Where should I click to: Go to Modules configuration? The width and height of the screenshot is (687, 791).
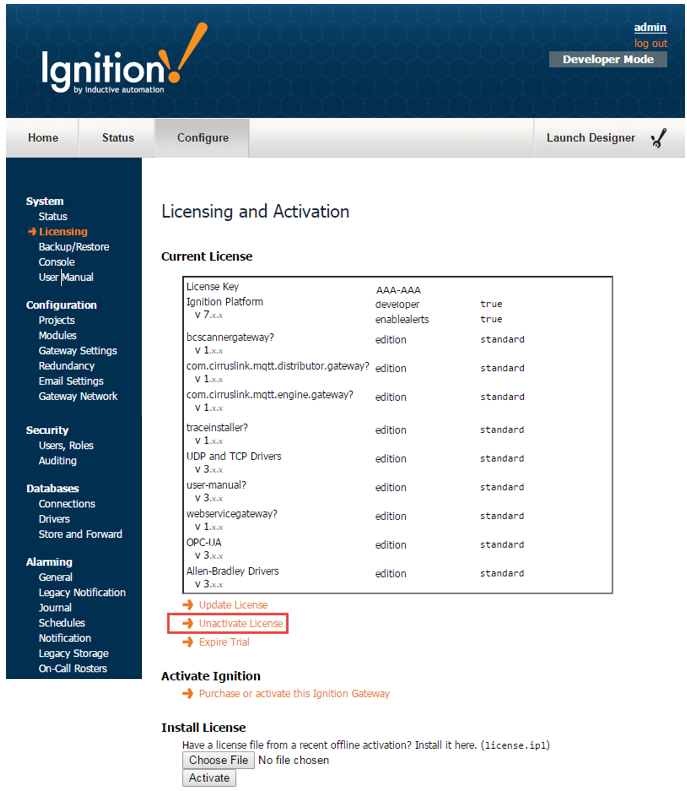(x=58, y=335)
